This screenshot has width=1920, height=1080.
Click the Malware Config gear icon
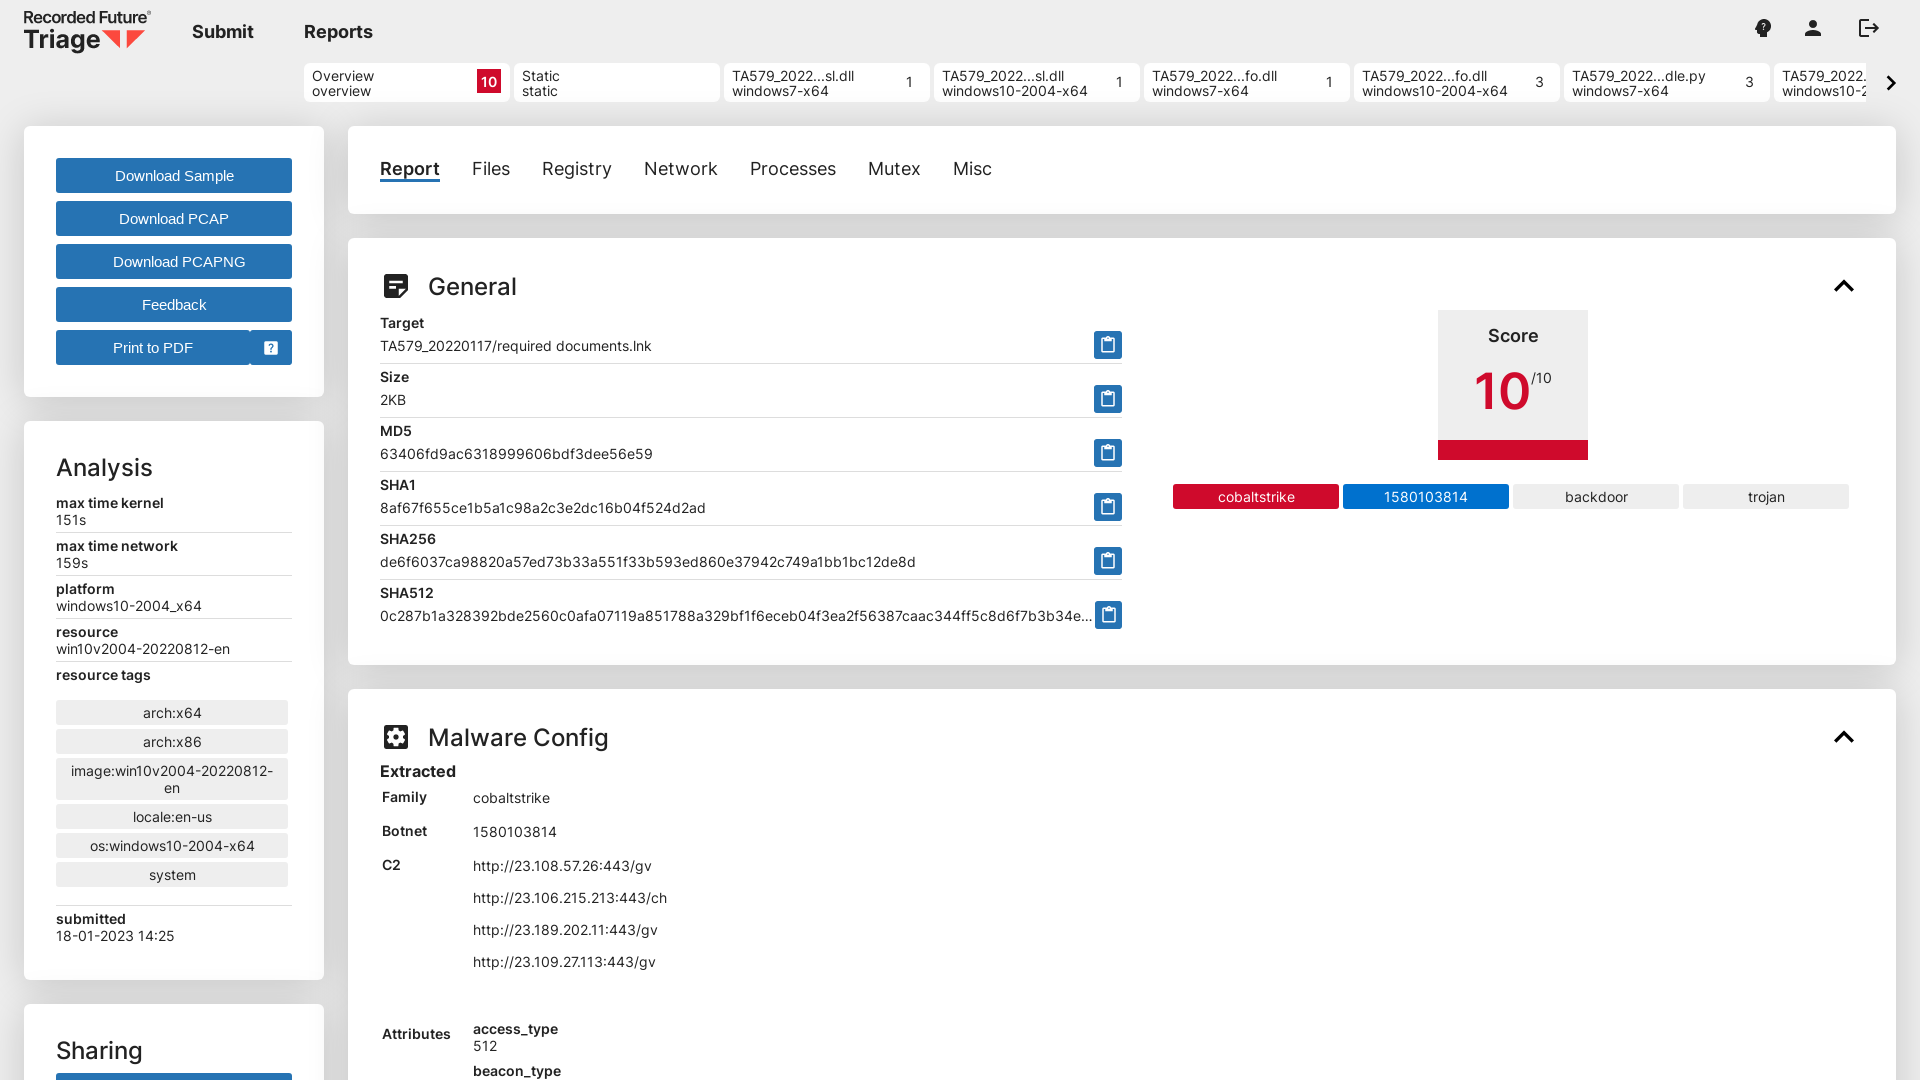tap(396, 737)
